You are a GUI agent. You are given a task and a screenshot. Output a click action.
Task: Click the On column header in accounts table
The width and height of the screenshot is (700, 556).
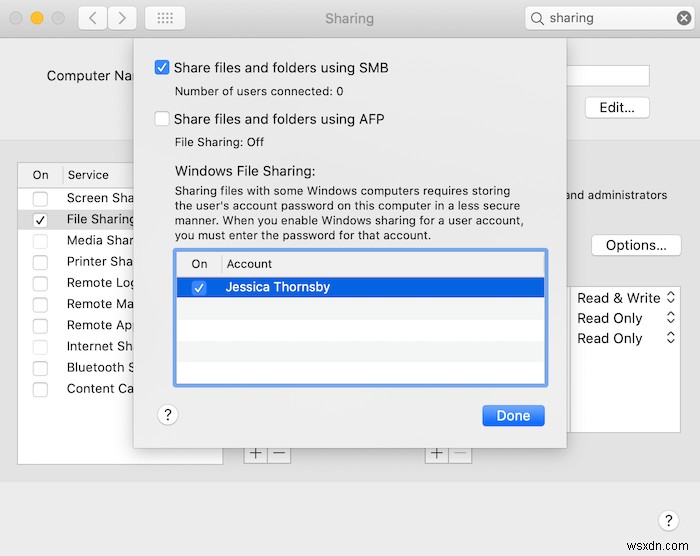(x=199, y=264)
